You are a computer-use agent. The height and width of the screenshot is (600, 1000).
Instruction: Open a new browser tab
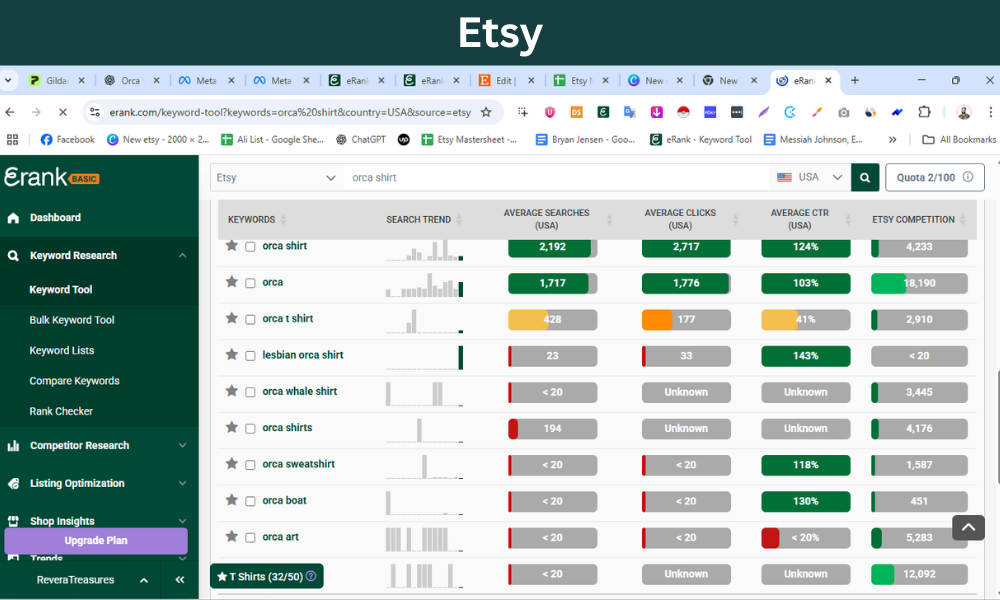tap(855, 80)
